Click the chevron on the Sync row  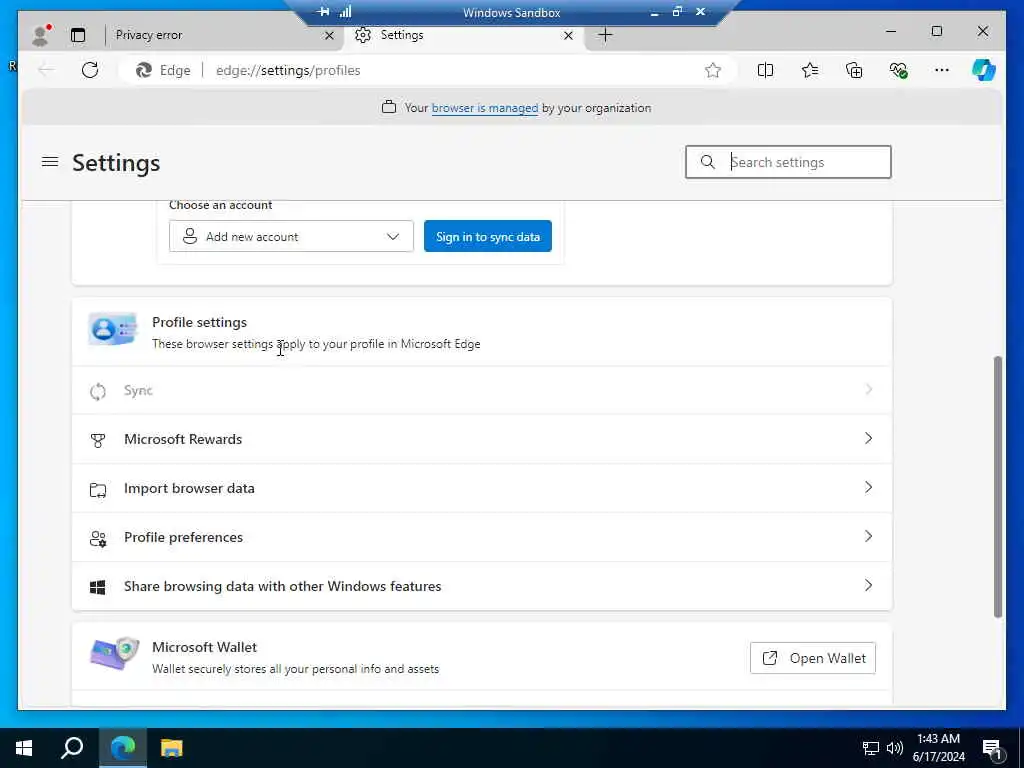coord(868,390)
